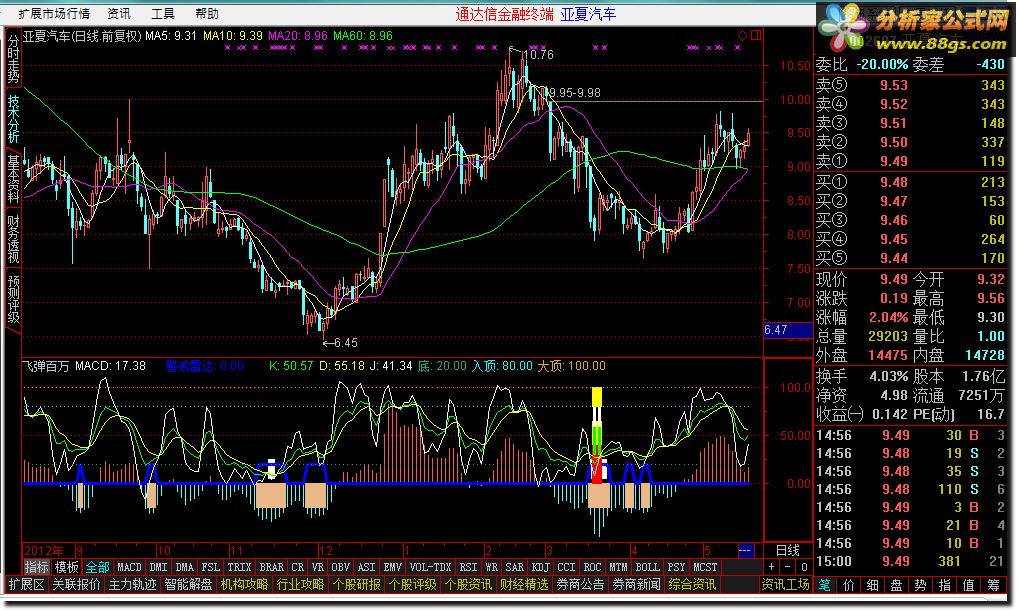Open the 个股评级 tab

coord(412,584)
